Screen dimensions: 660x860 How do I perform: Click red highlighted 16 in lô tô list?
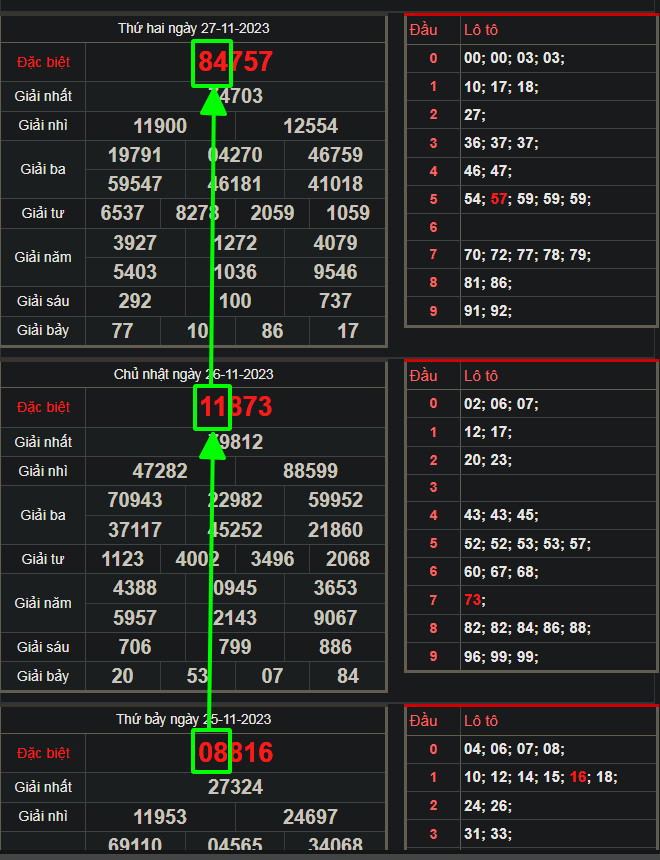pyautogui.click(x=580, y=777)
